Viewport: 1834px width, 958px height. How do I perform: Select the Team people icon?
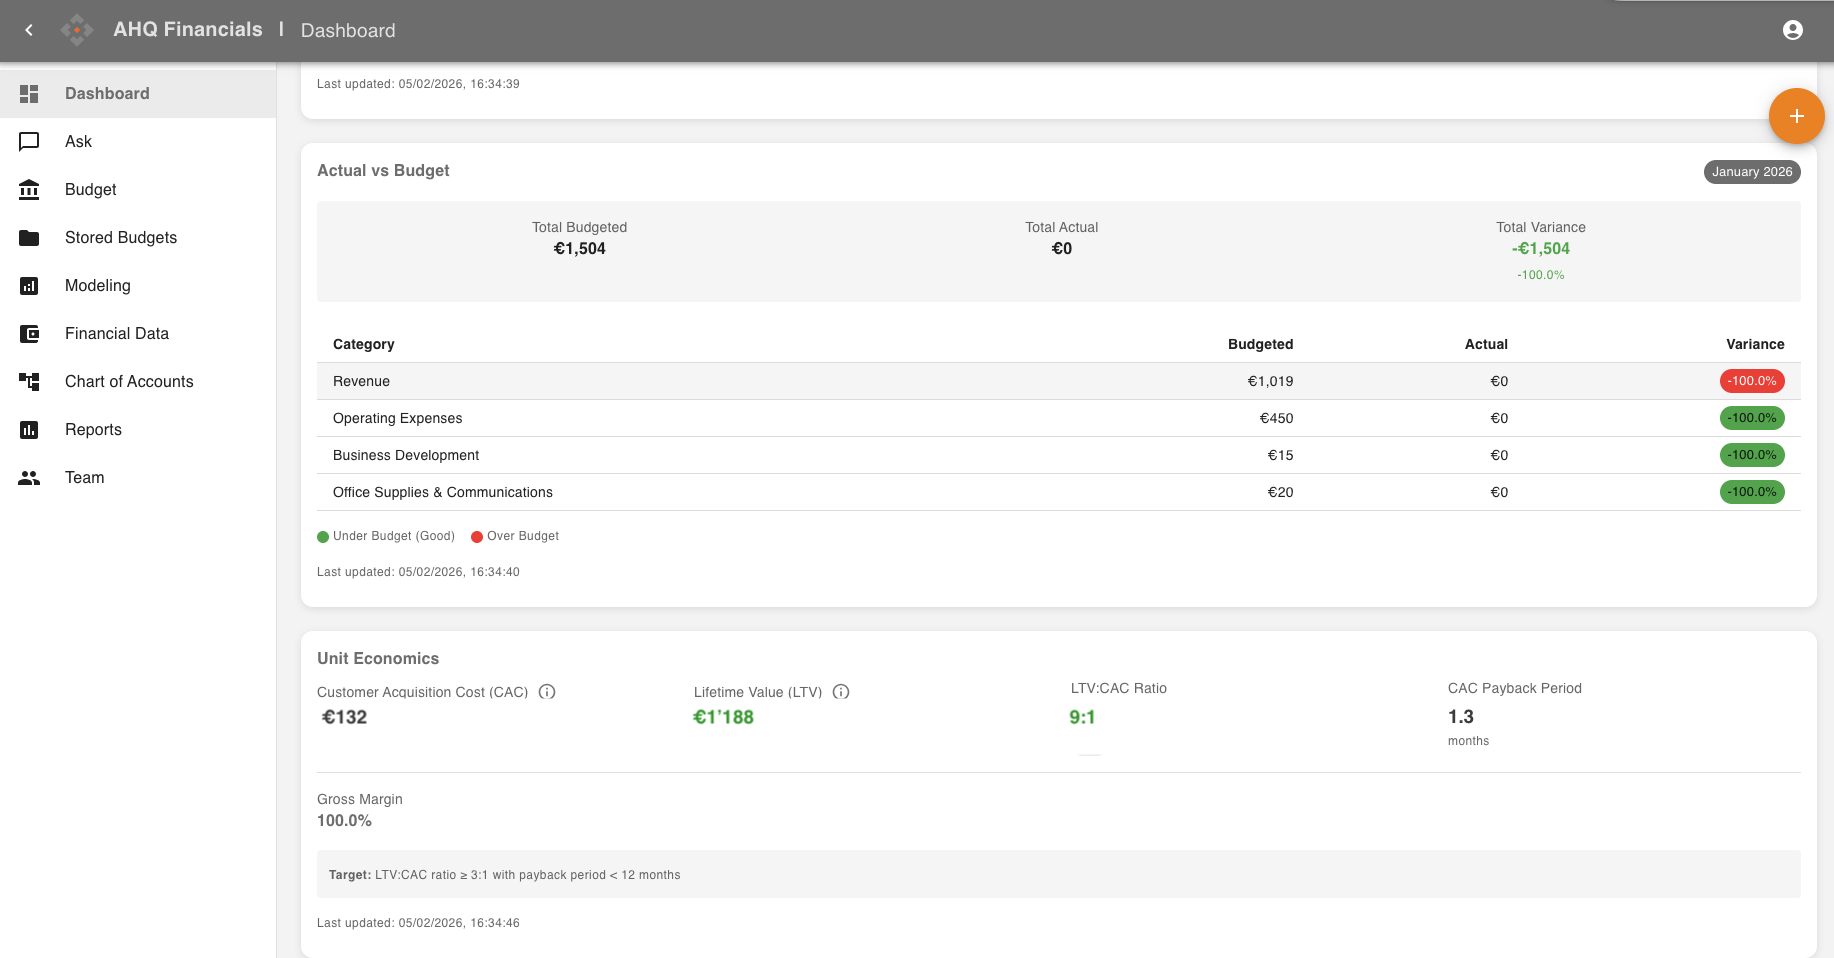click(29, 477)
